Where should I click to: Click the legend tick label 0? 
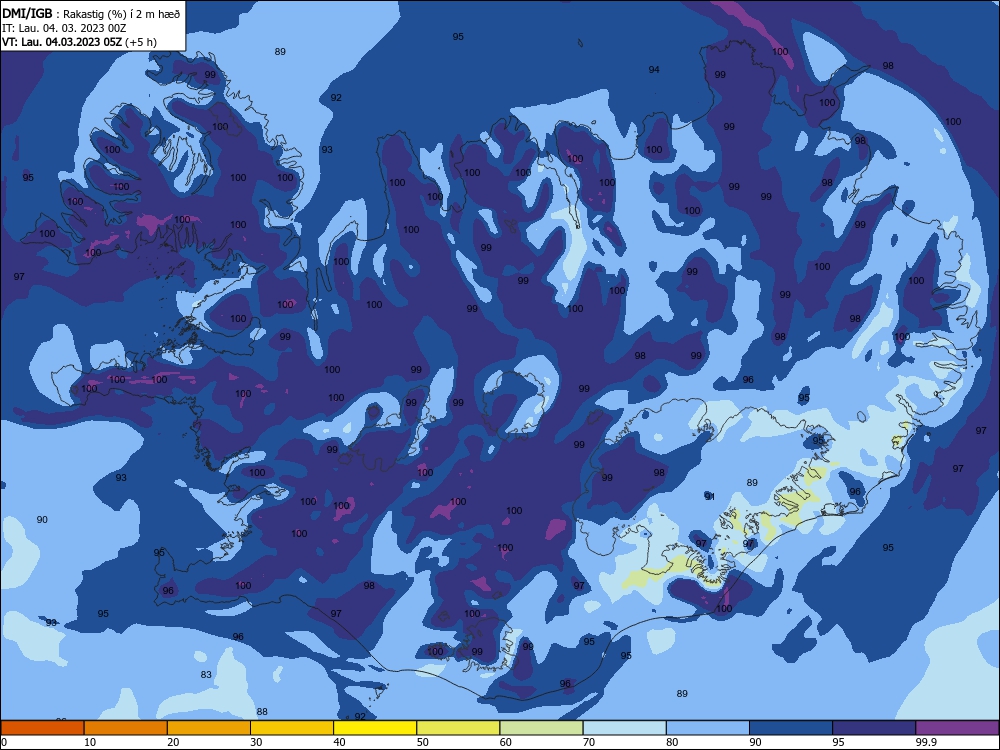4,742
